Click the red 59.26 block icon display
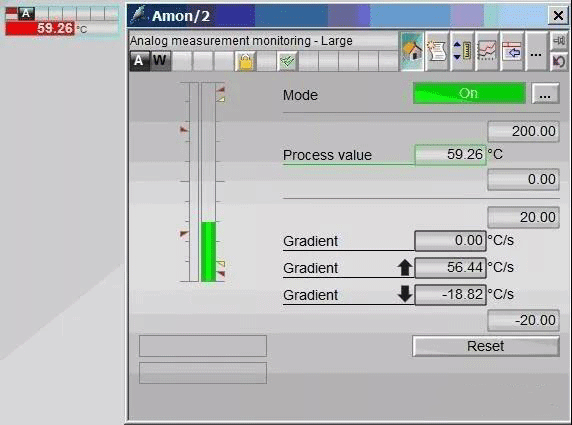The height and width of the screenshot is (425, 572). (x=40, y=28)
